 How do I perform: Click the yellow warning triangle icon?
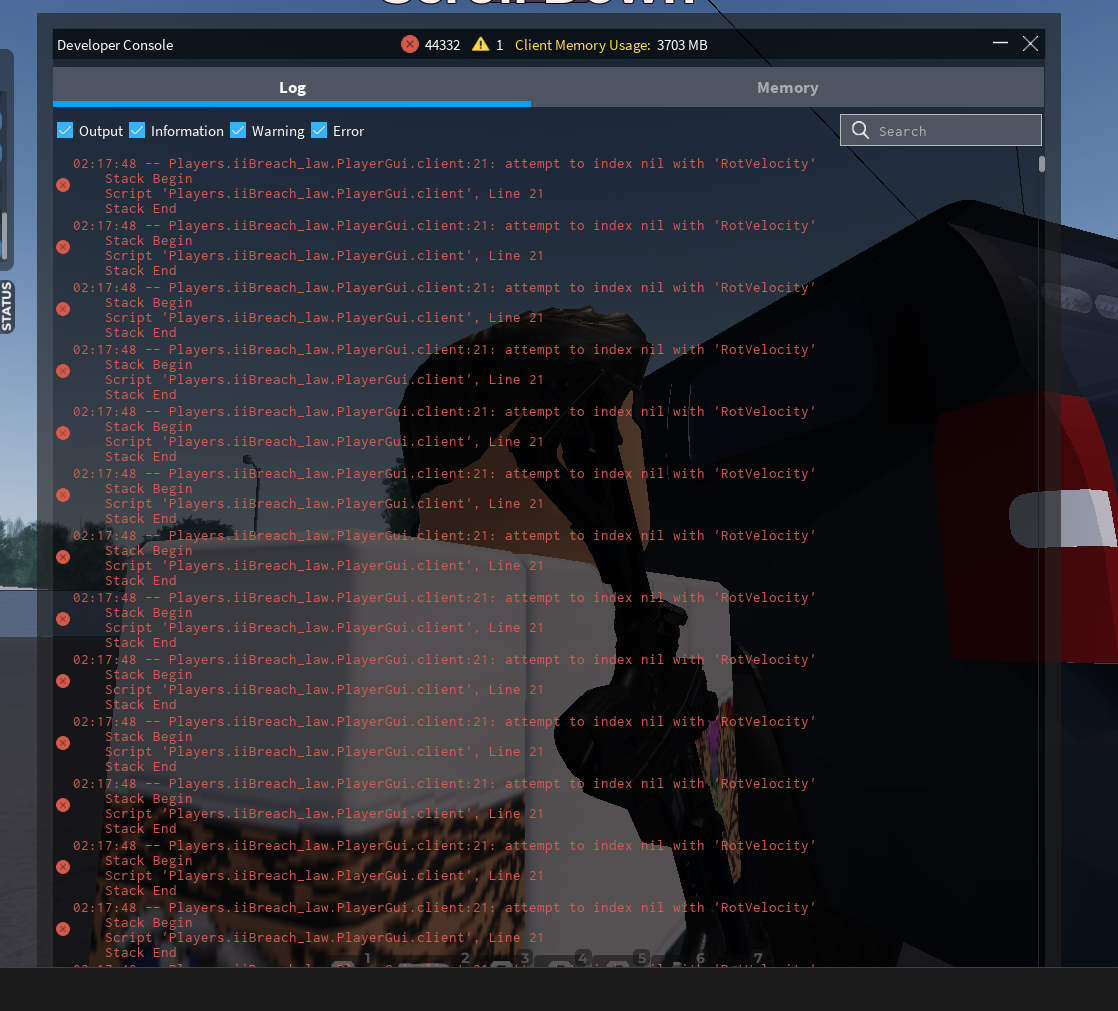click(x=480, y=44)
